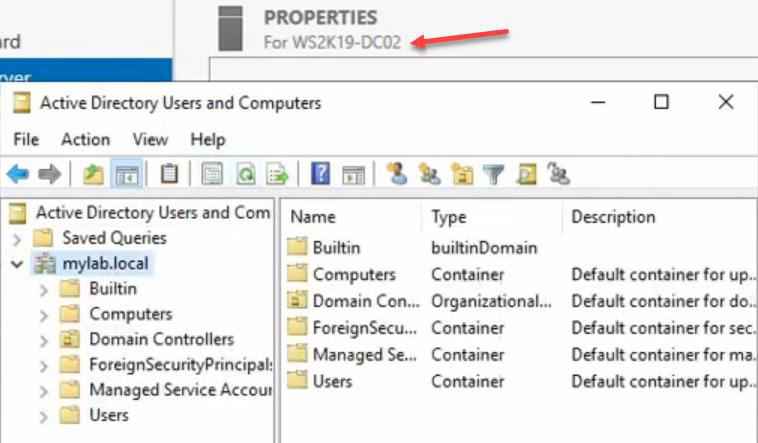Click the clipboard paste toolbar icon

[169, 174]
